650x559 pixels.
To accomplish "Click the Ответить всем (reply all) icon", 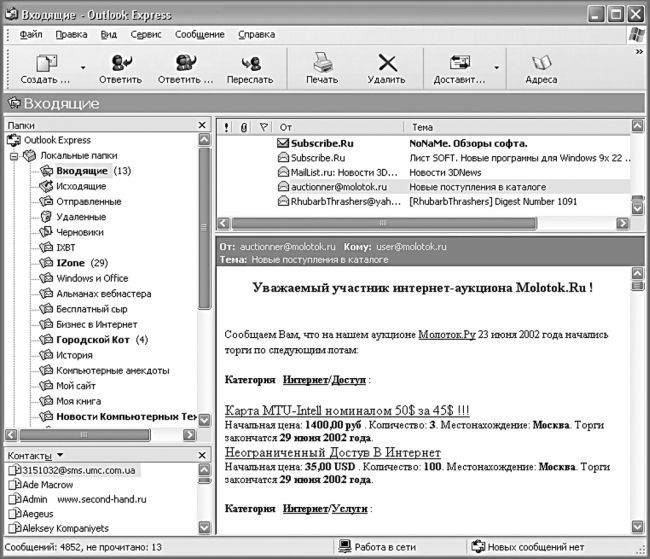I will tap(185, 64).
